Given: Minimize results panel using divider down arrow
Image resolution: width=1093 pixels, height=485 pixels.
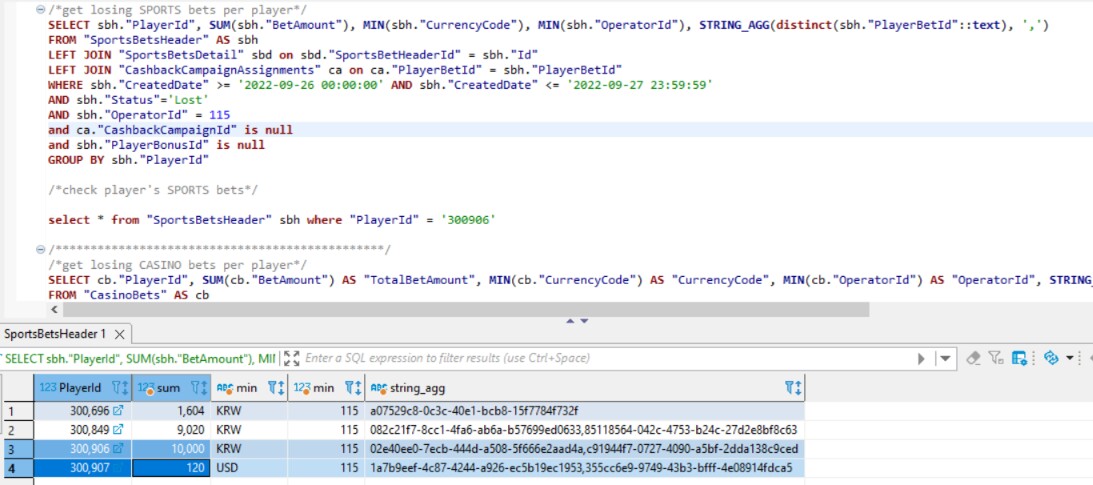Looking at the screenshot, I should tap(584, 321).
